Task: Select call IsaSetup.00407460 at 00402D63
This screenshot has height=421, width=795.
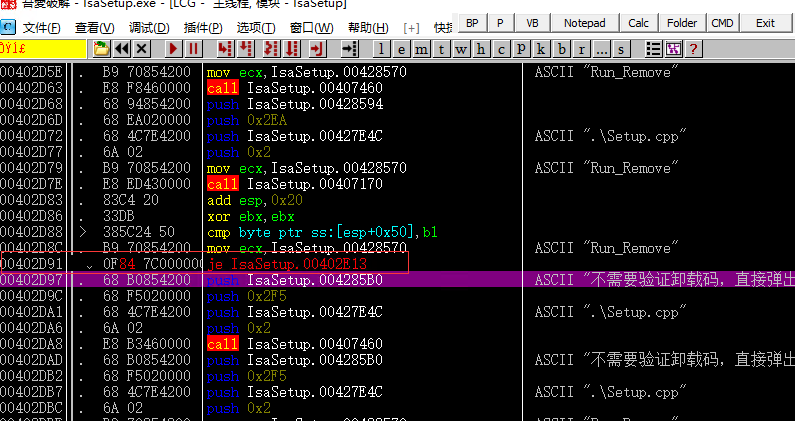Action: pos(295,88)
